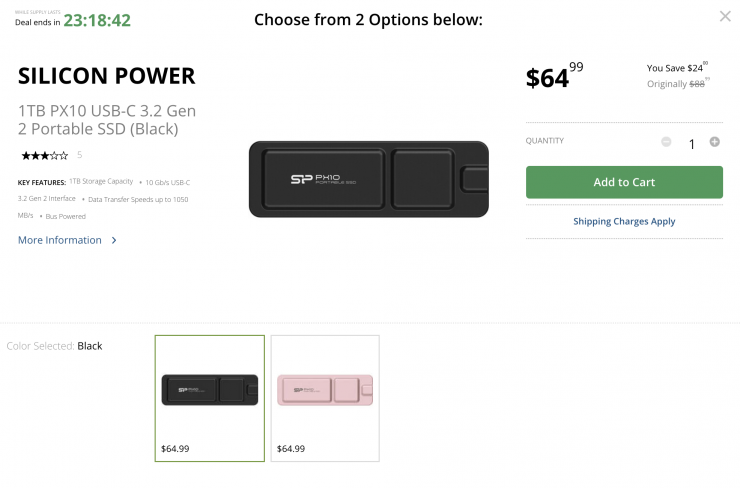Click the star rating icons
This screenshot has width=740, height=488.
(x=44, y=155)
